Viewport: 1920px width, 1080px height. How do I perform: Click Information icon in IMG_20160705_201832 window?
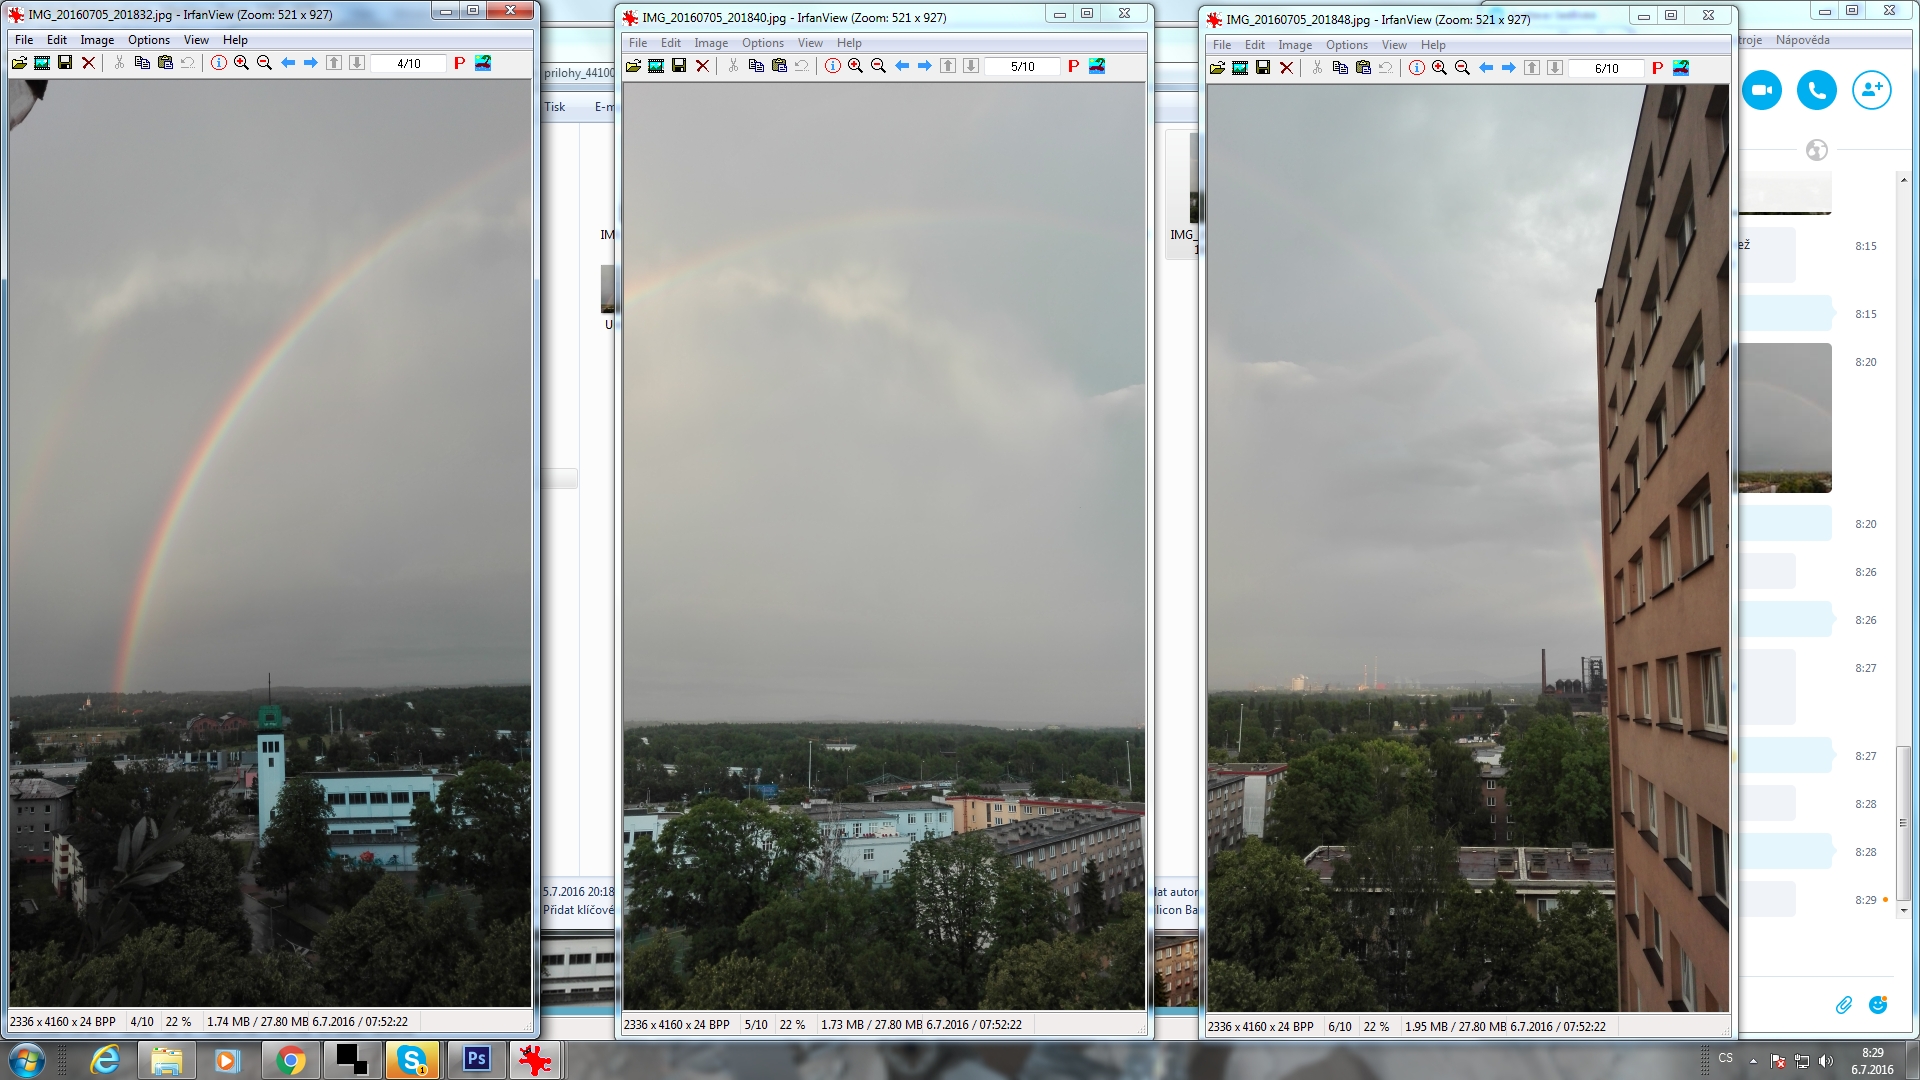218,63
